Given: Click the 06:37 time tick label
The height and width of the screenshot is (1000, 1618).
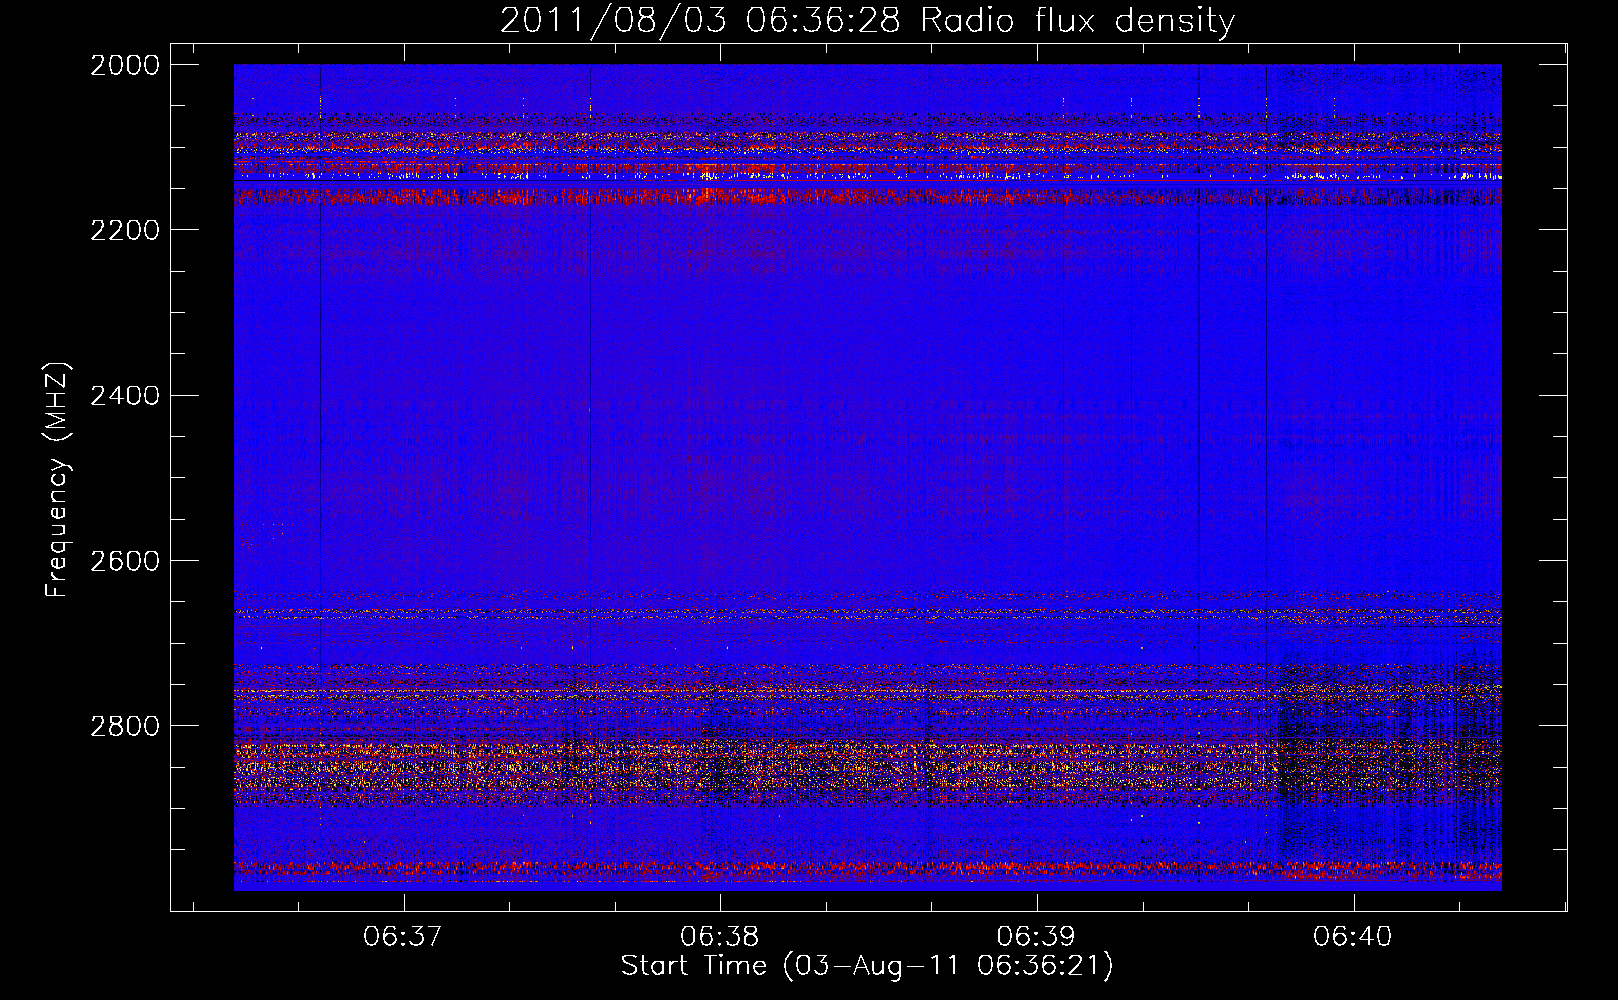Looking at the screenshot, I should click(403, 936).
